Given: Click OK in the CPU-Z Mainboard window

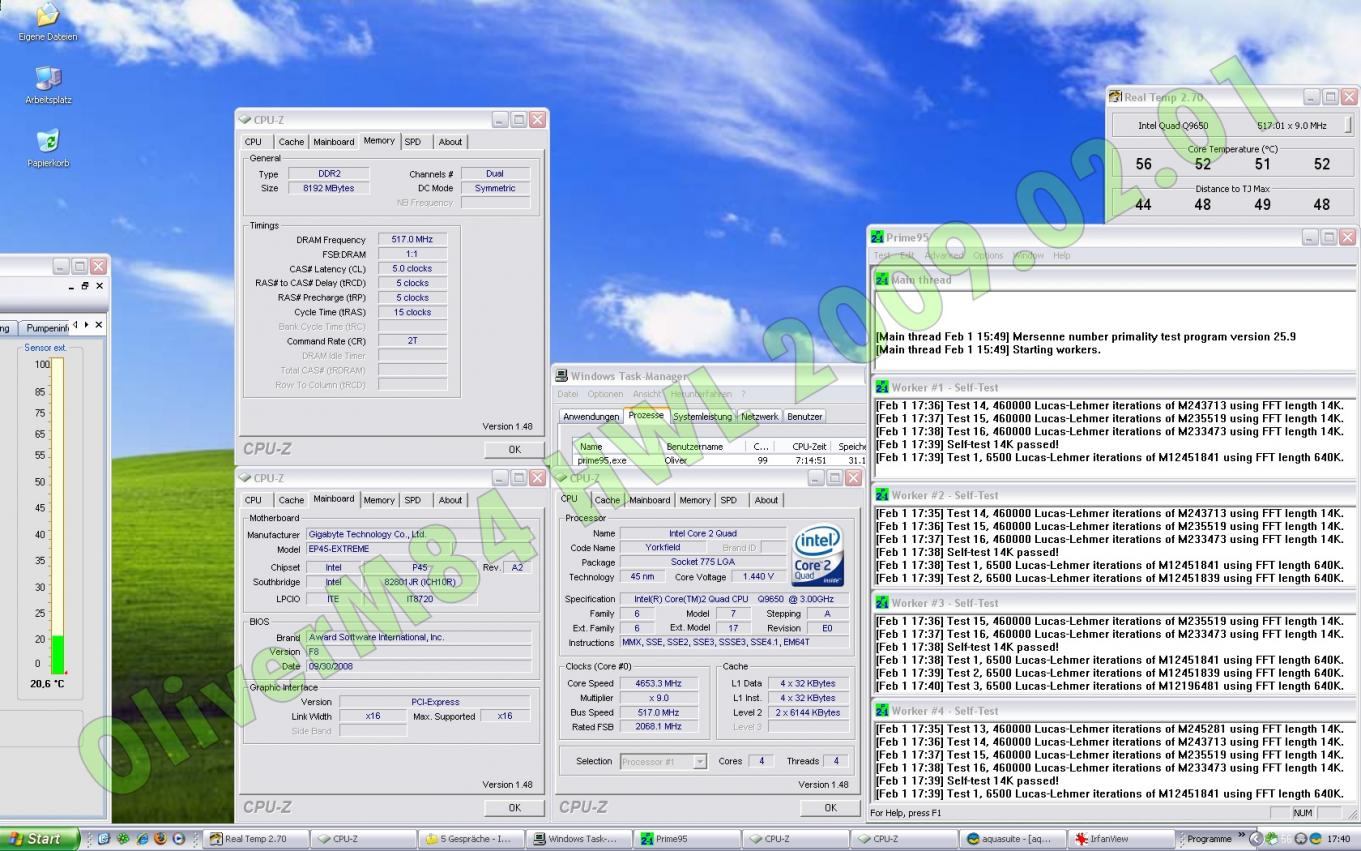Looking at the screenshot, I should (x=514, y=808).
